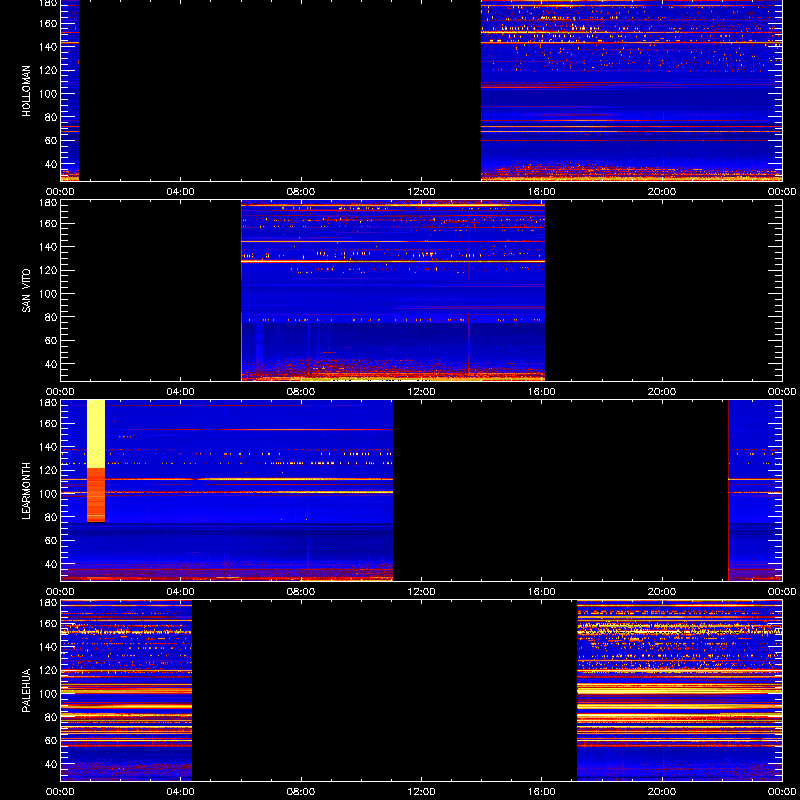This screenshot has width=800, height=800.
Task: Click the PALEHUA station axis label
Action: point(26,691)
